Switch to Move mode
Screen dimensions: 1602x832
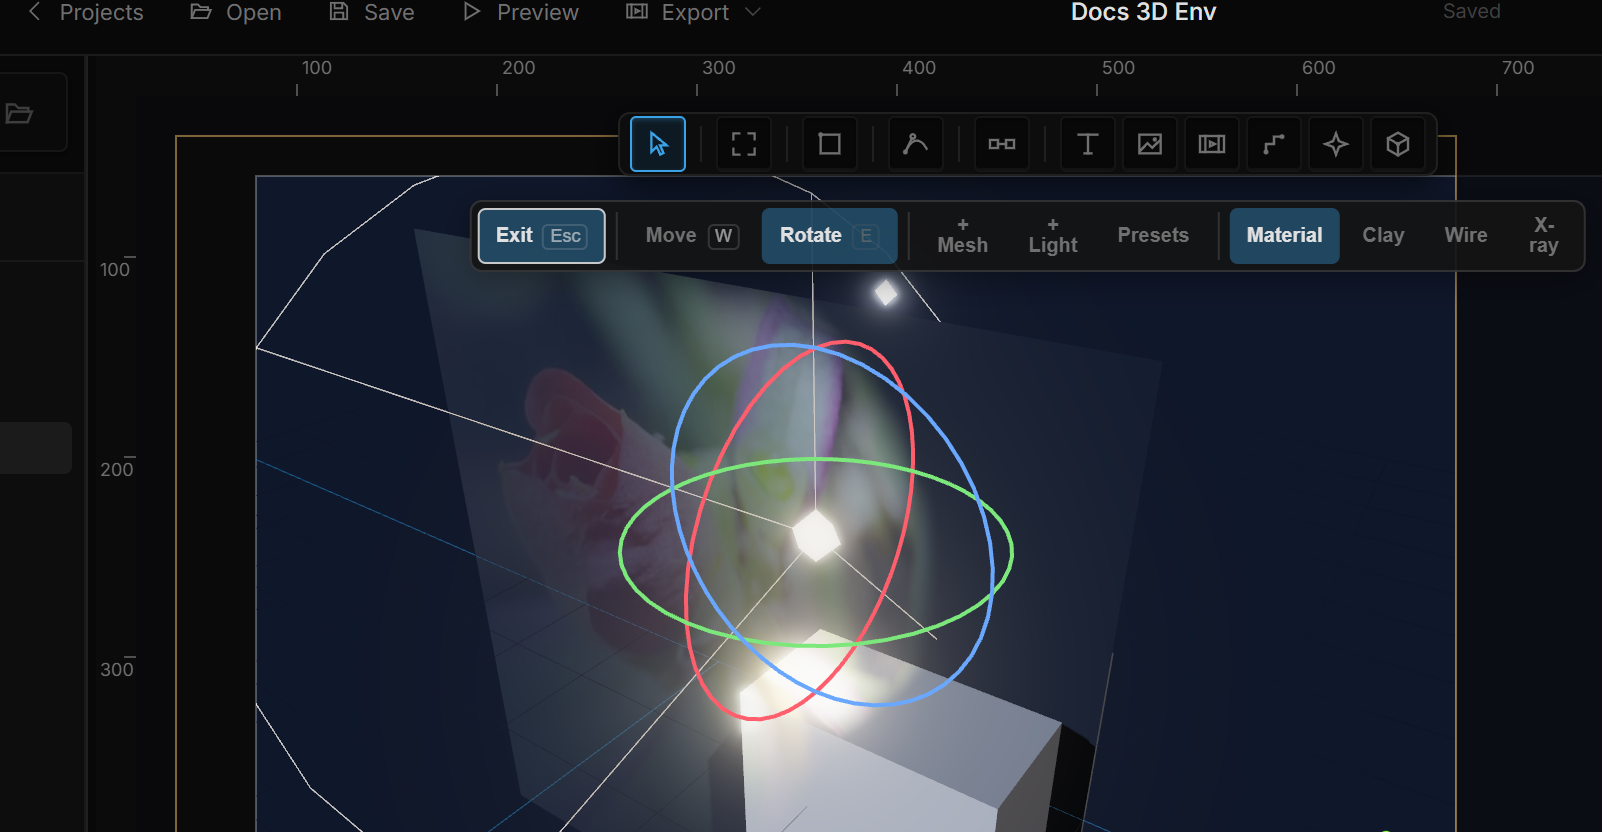[692, 236]
